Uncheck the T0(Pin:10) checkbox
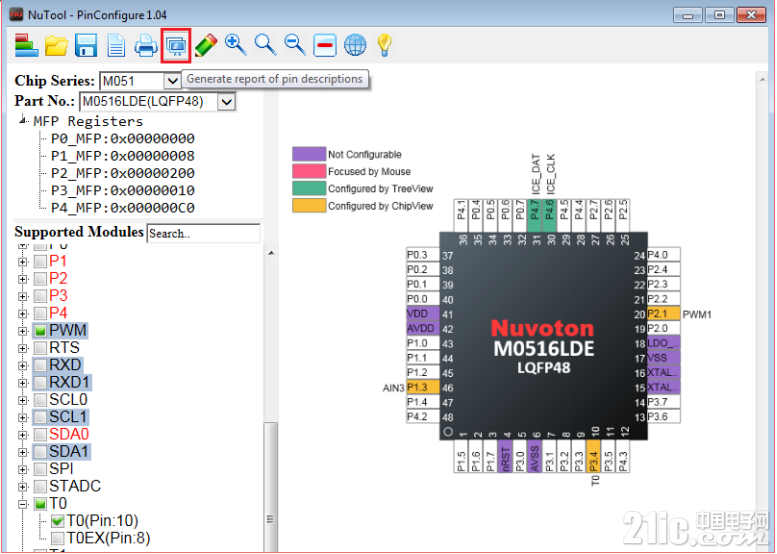This screenshot has height=554, width=777. (57, 521)
